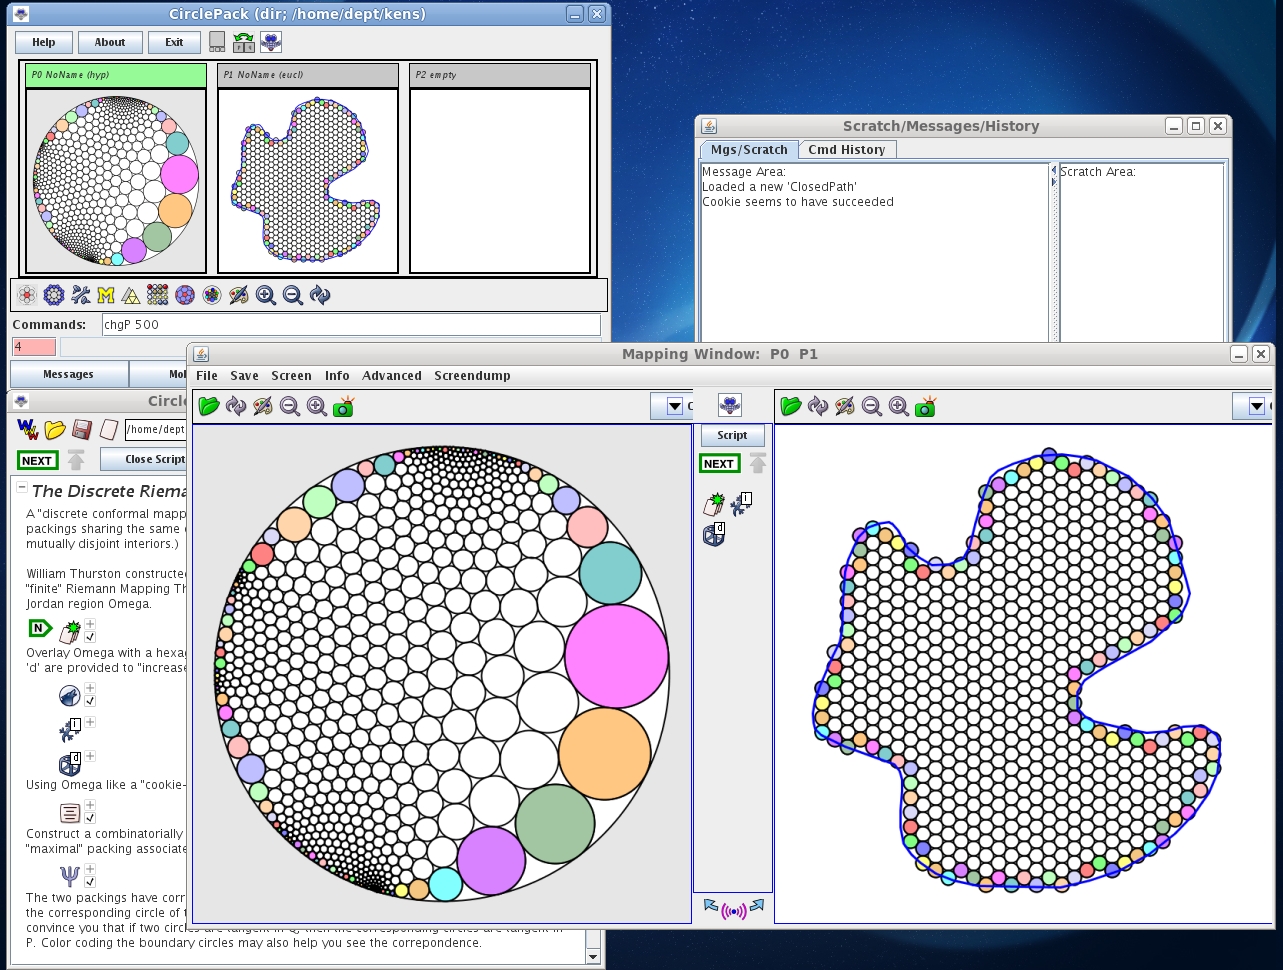The height and width of the screenshot is (970, 1283).
Task: Click the crossed tools icon in main toolbar
Action: click(x=80, y=295)
